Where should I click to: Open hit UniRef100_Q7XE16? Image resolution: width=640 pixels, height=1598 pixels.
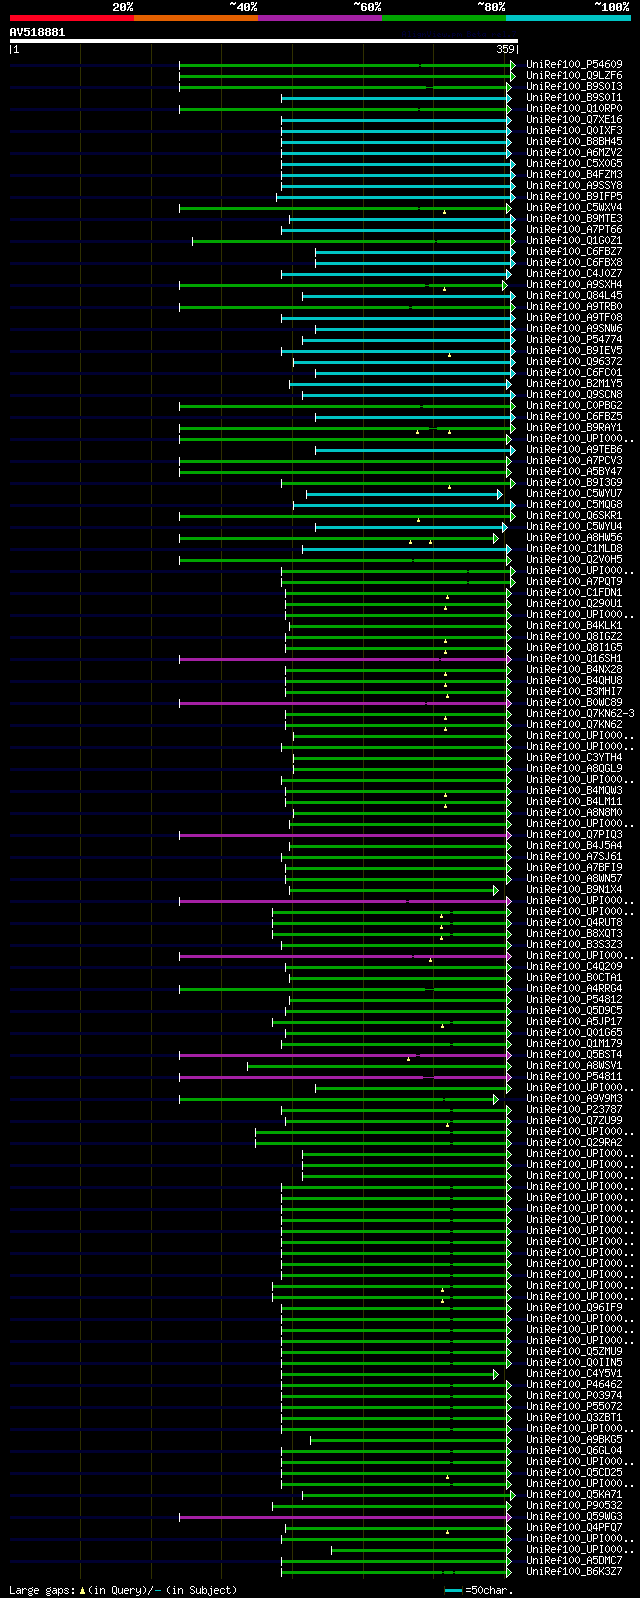(x=574, y=119)
